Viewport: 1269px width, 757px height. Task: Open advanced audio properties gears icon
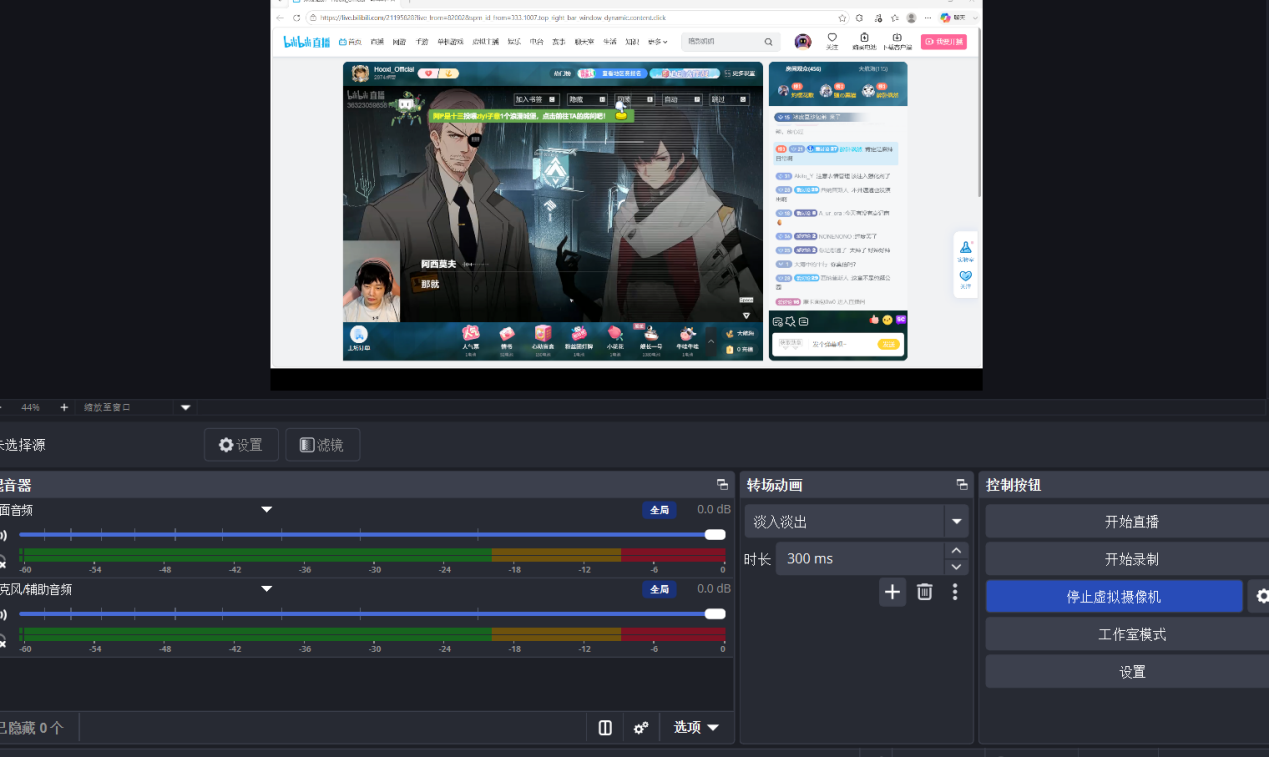641,728
